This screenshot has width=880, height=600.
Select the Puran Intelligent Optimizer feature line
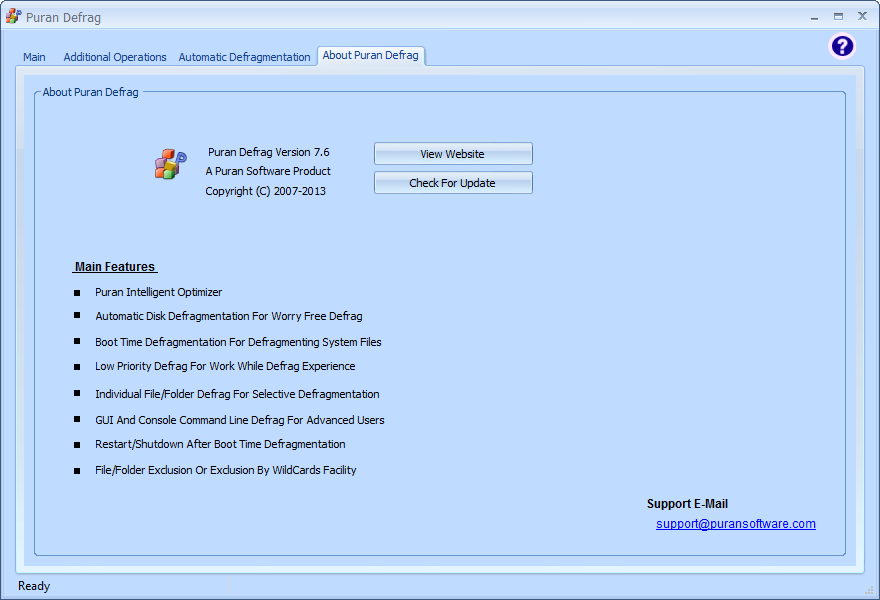coord(158,292)
